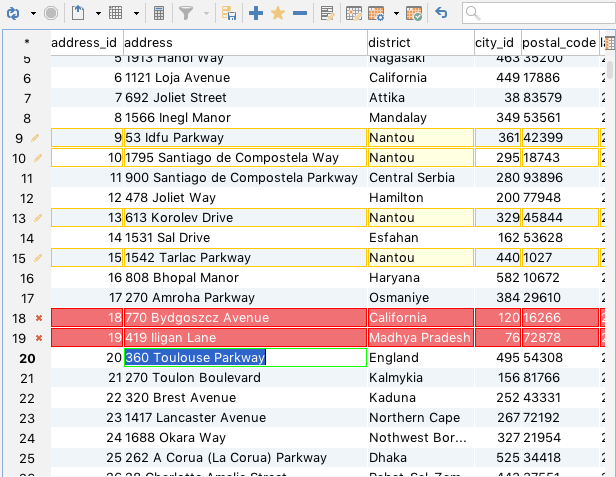Open the refresh options dropdown arrow

click(32, 14)
